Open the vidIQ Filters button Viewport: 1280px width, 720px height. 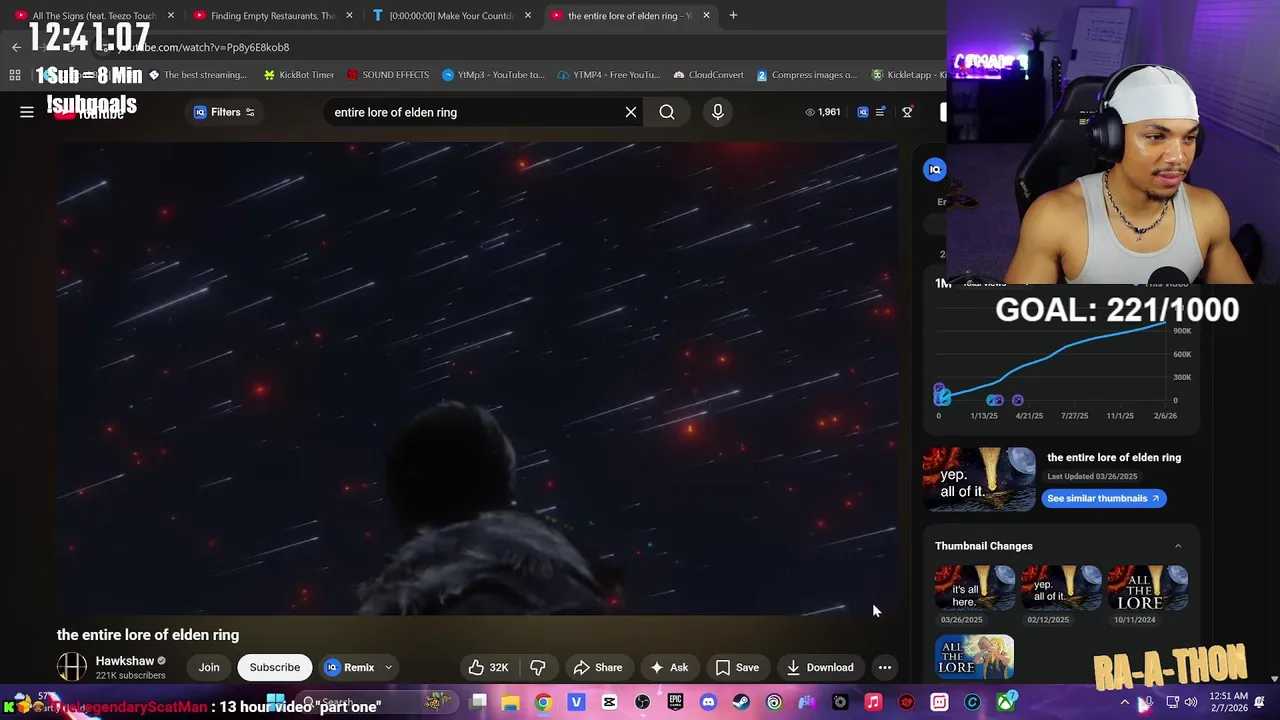tap(225, 112)
